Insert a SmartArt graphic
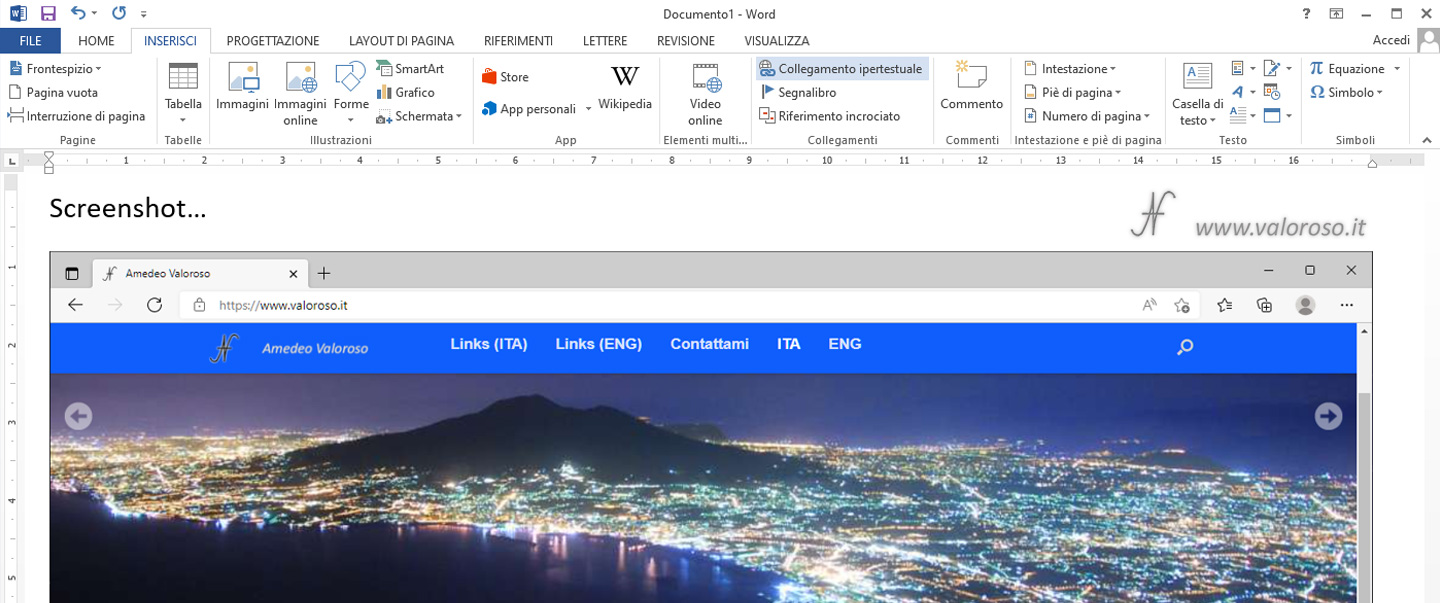The height and width of the screenshot is (603, 1440). tap(412, 67)
